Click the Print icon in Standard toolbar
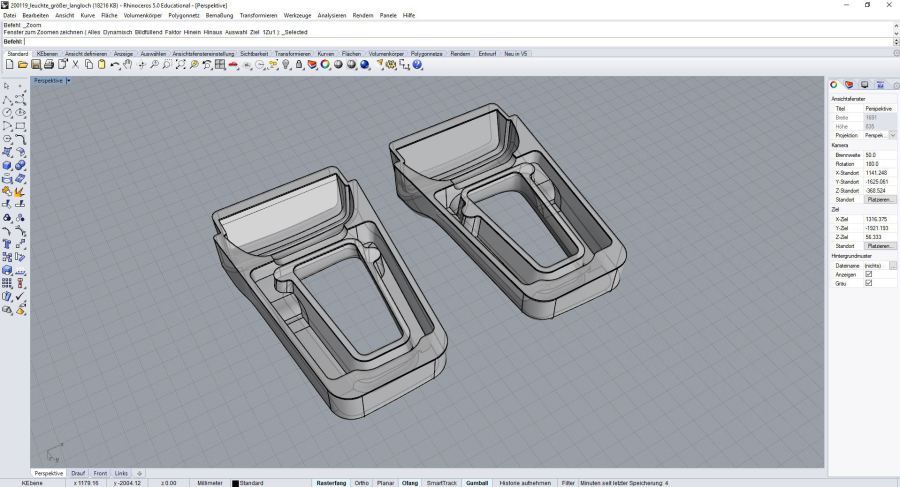The width and height of the screenshot is (900, 487). [48, 64]
